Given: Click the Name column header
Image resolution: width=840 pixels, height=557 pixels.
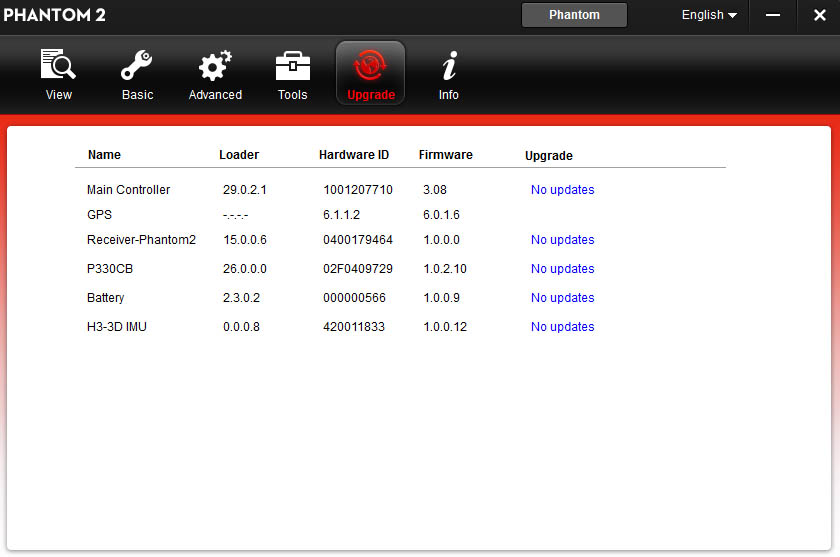Looking at the screenshot, I should click(x=104, y=155).
